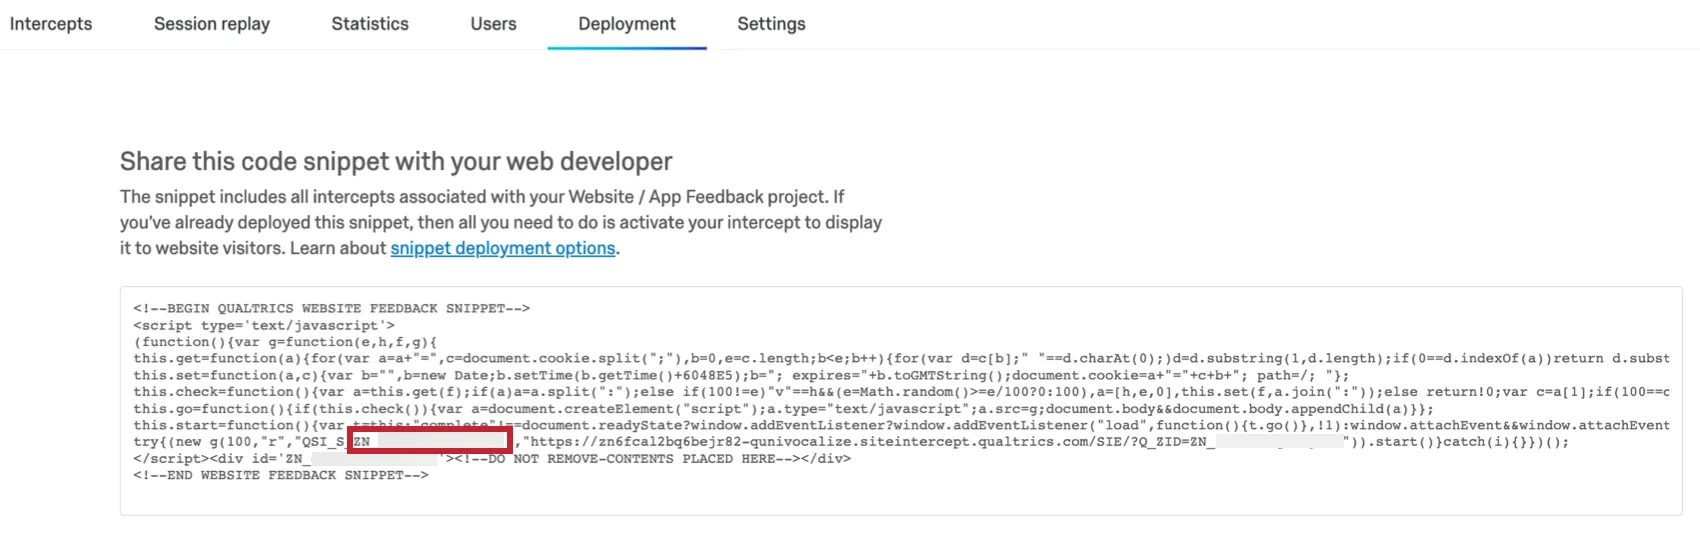
Task: Select the Users tab
Action: [x=493, y=24]
